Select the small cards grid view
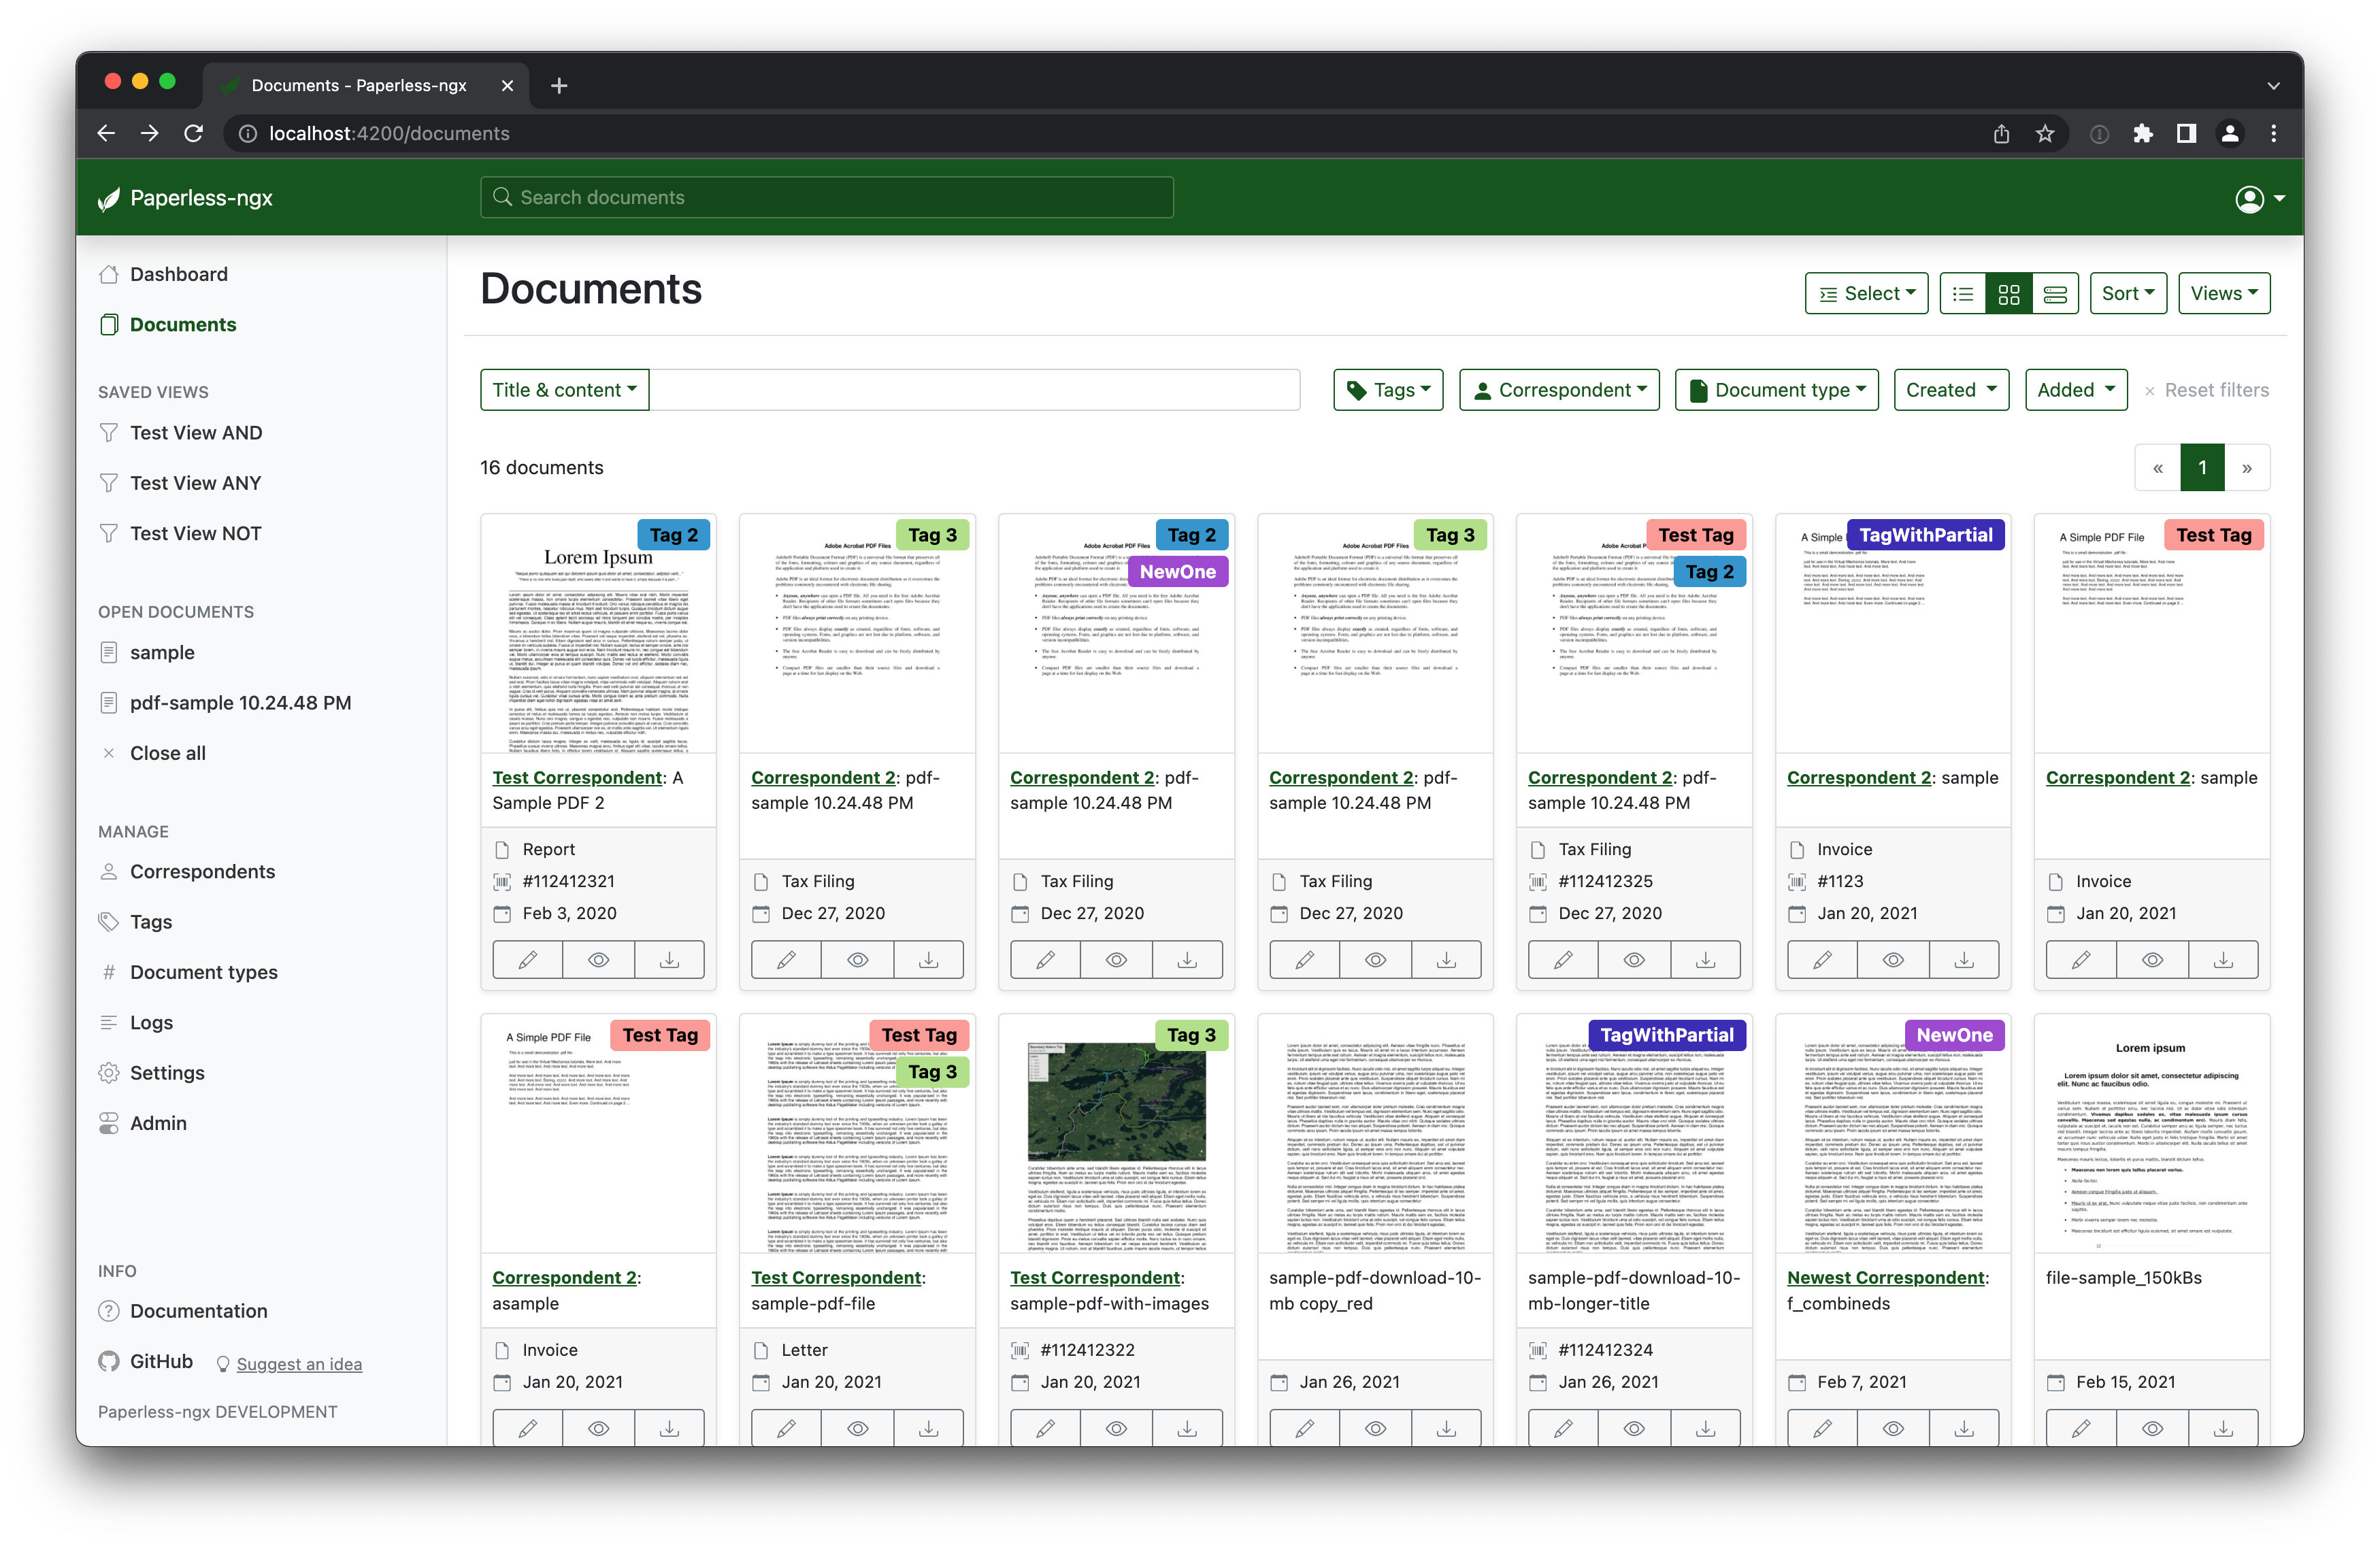The image size is (2380, 1547). point(2008,294)
